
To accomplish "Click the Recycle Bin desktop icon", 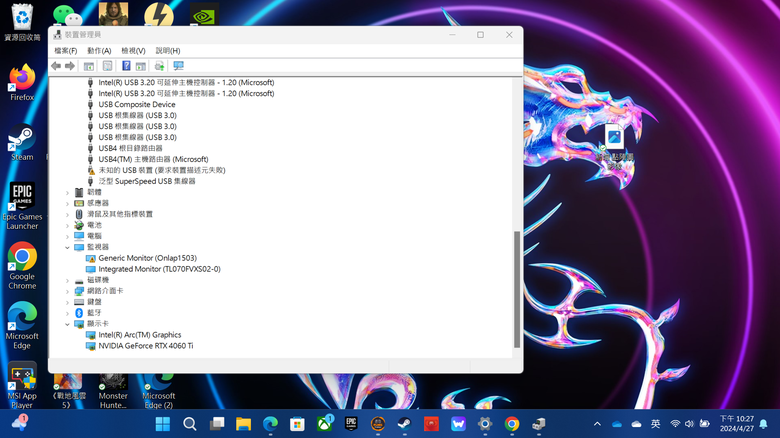I will 22,22.
